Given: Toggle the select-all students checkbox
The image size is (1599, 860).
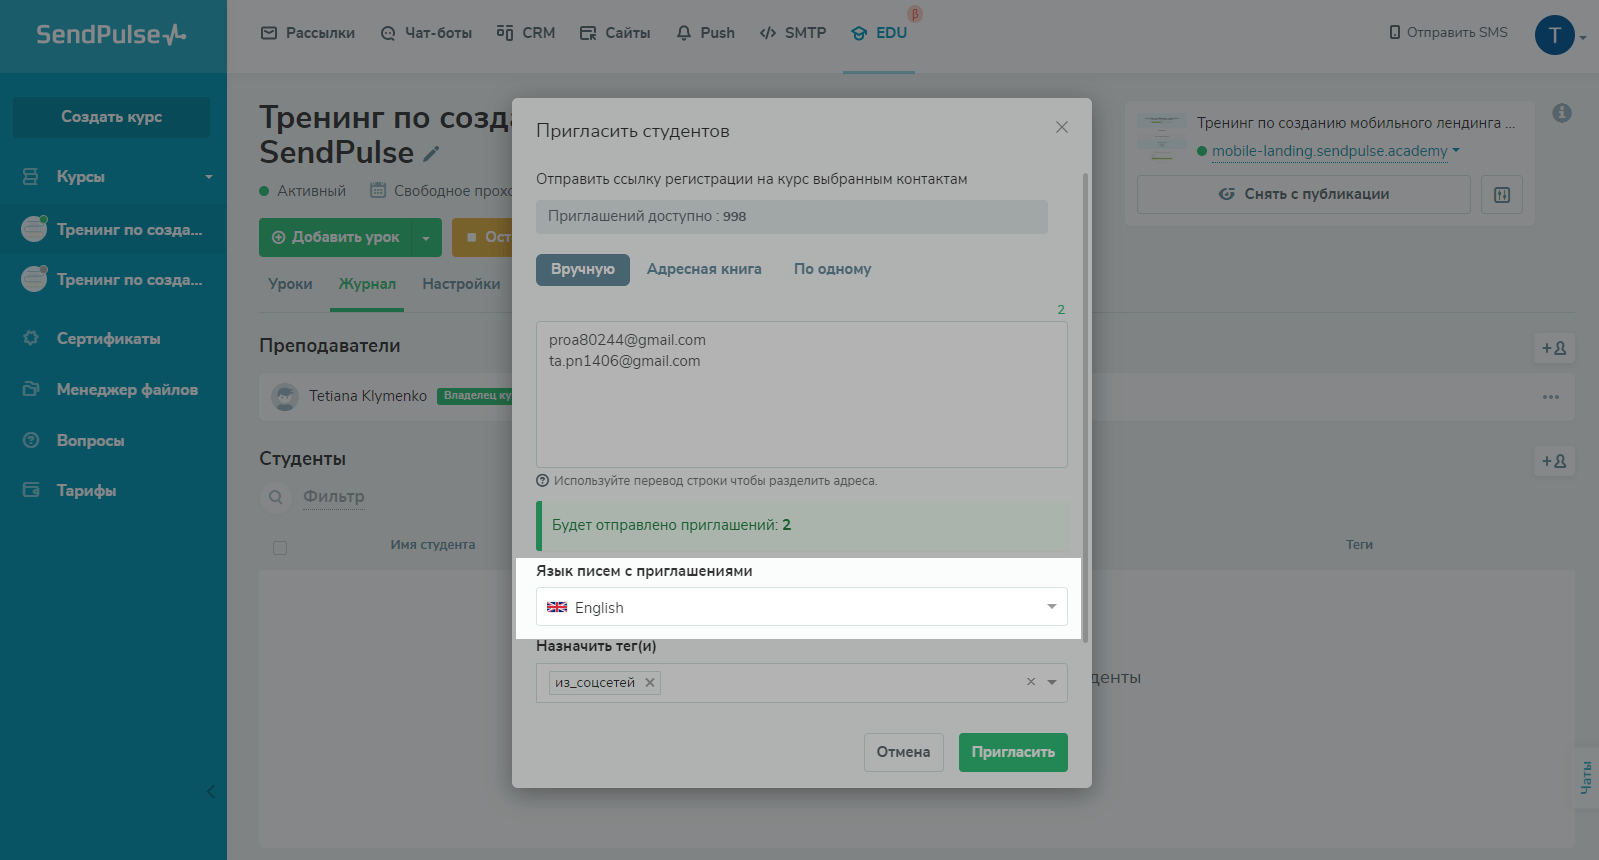Looking at the screenshot, I should [280, 548].
